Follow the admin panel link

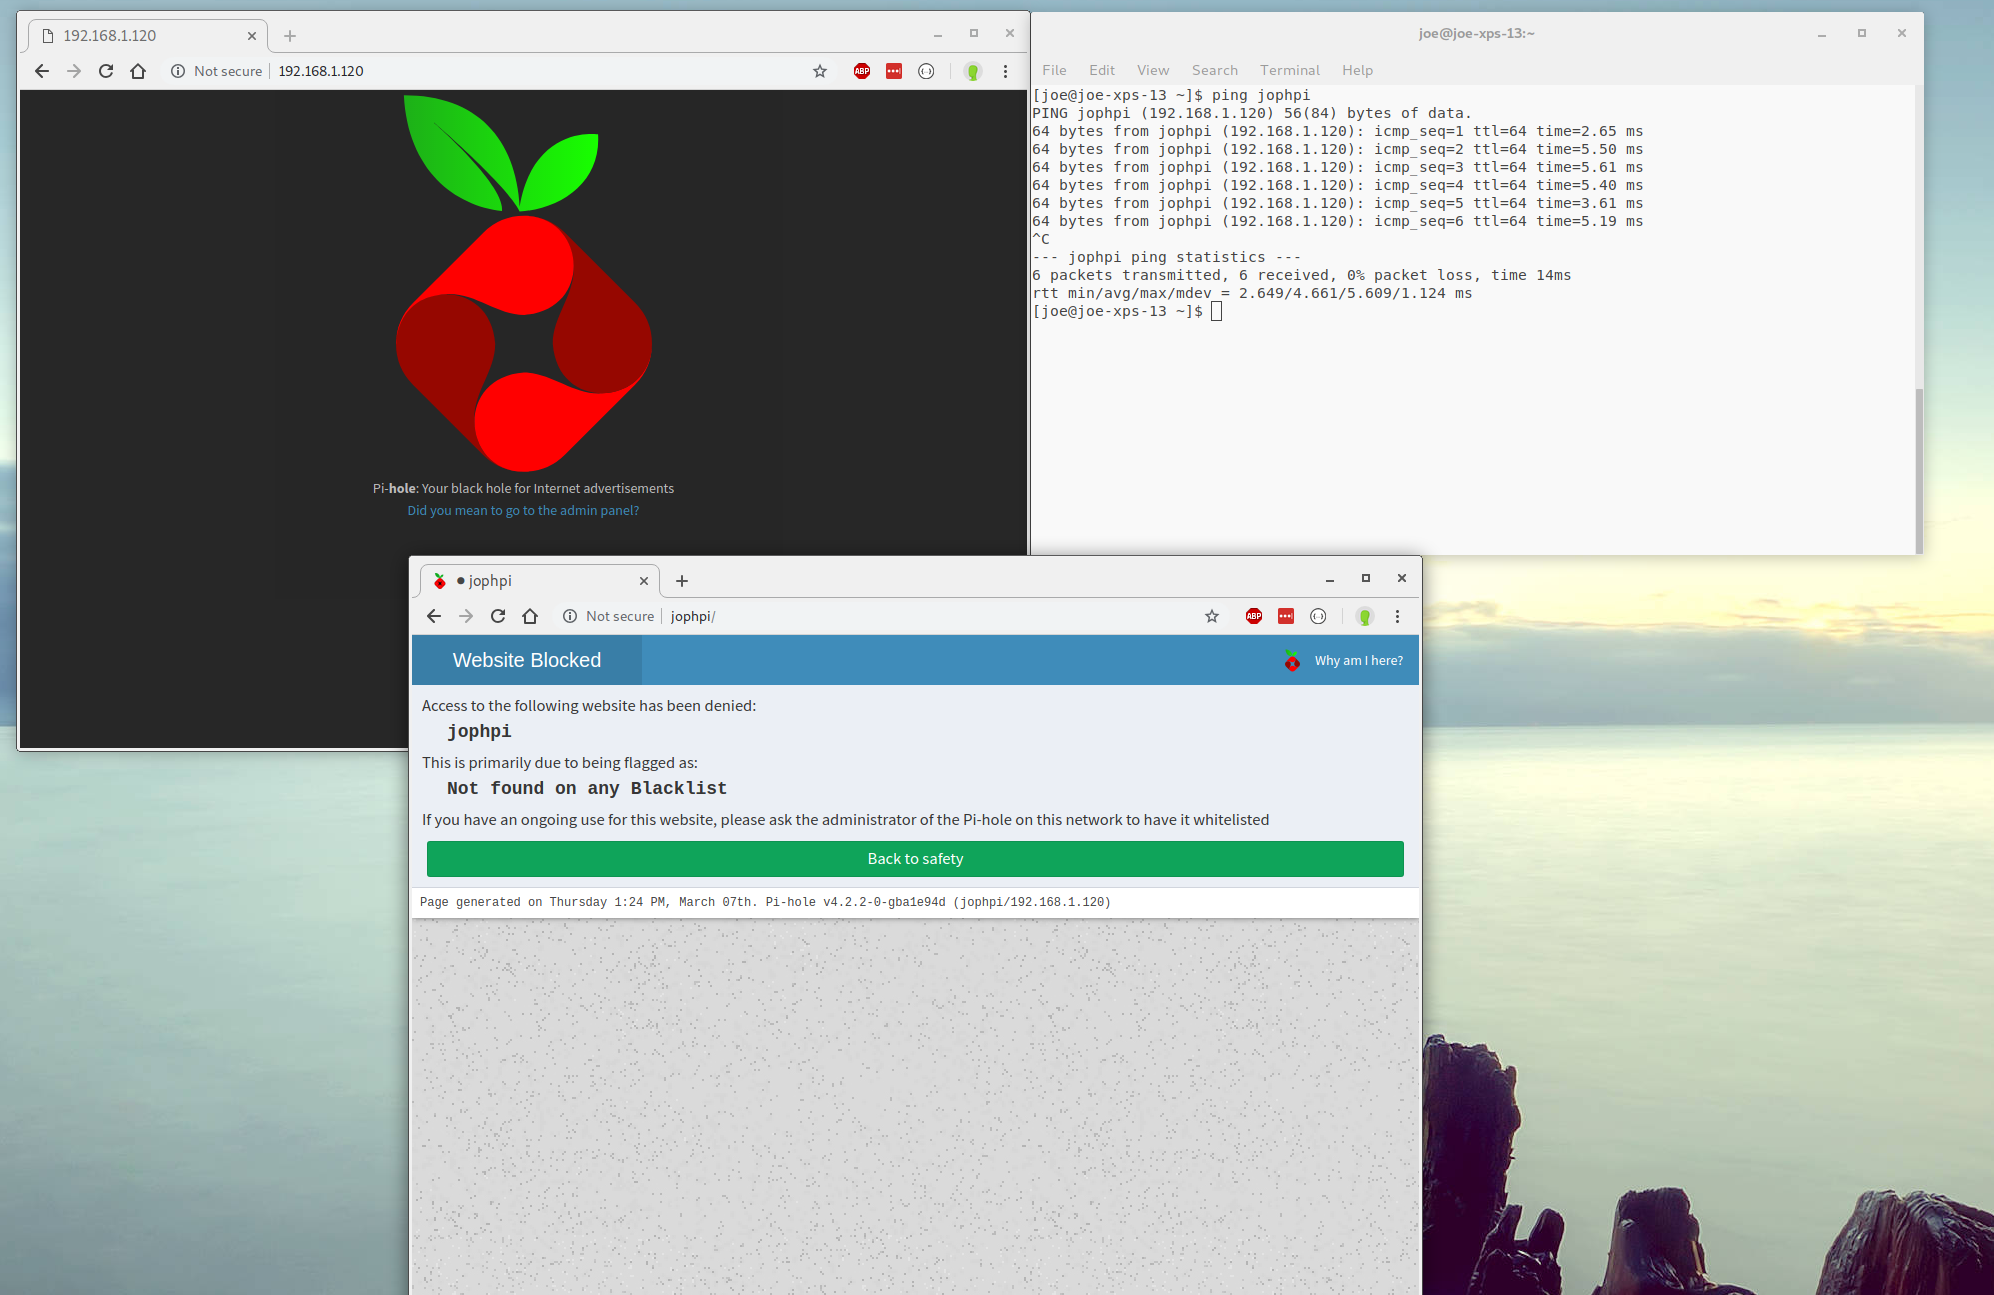pyautogui.click(x=522, y=510)
